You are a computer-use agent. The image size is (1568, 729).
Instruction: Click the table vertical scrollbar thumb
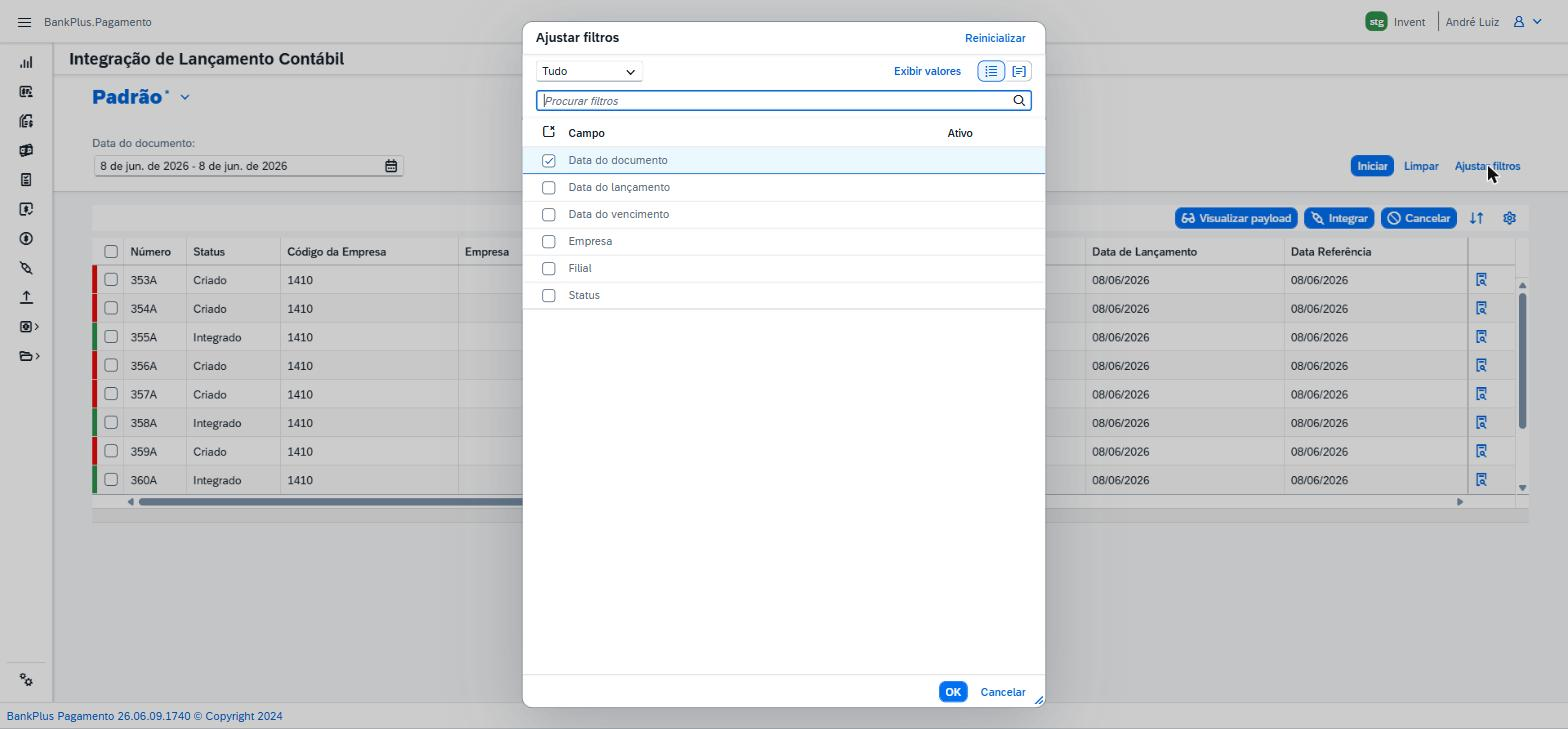(x=1522, y=362)
